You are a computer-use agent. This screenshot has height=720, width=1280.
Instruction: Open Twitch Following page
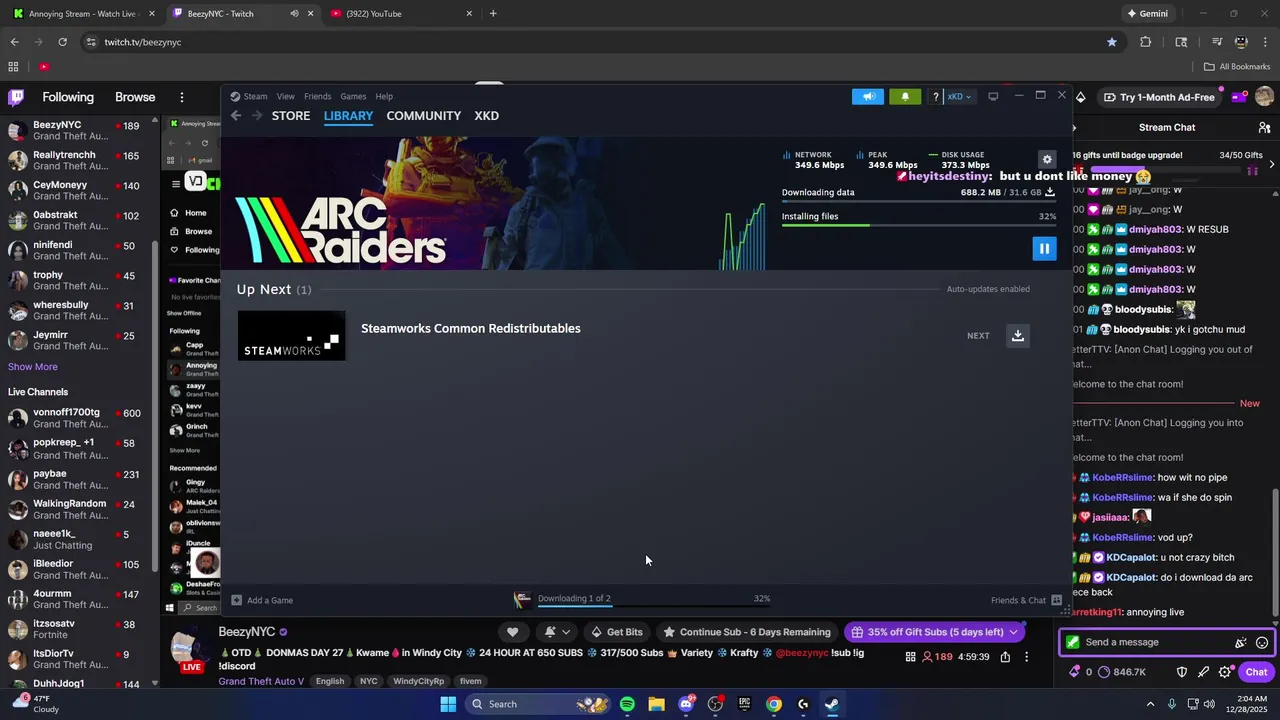pyautogui.click(x=68, y=97)
